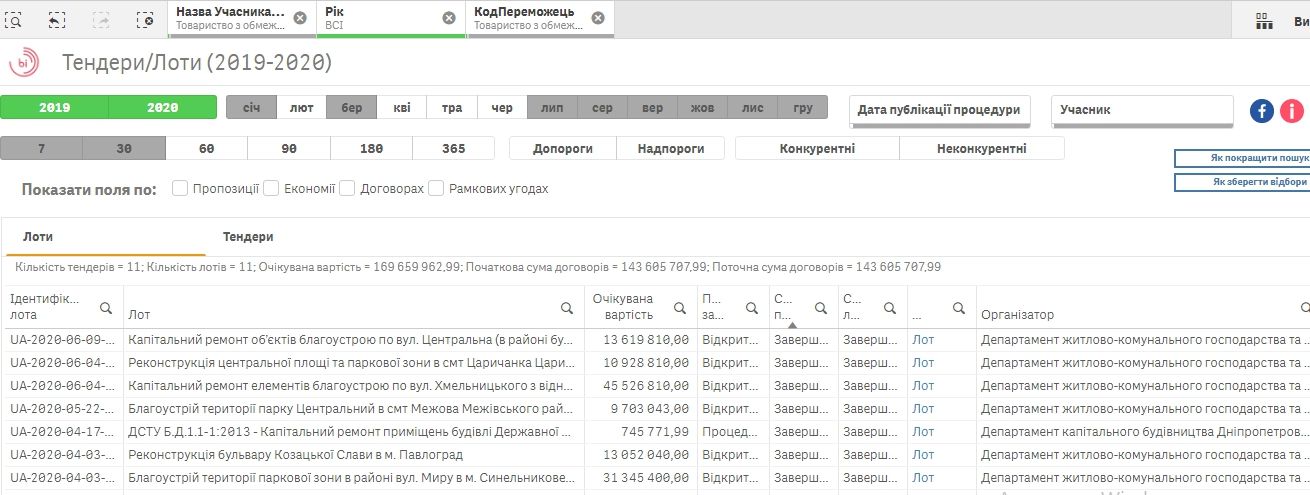Search in the procedure type column
This screenshot has height=495, width=1310.
click(750, 307)
